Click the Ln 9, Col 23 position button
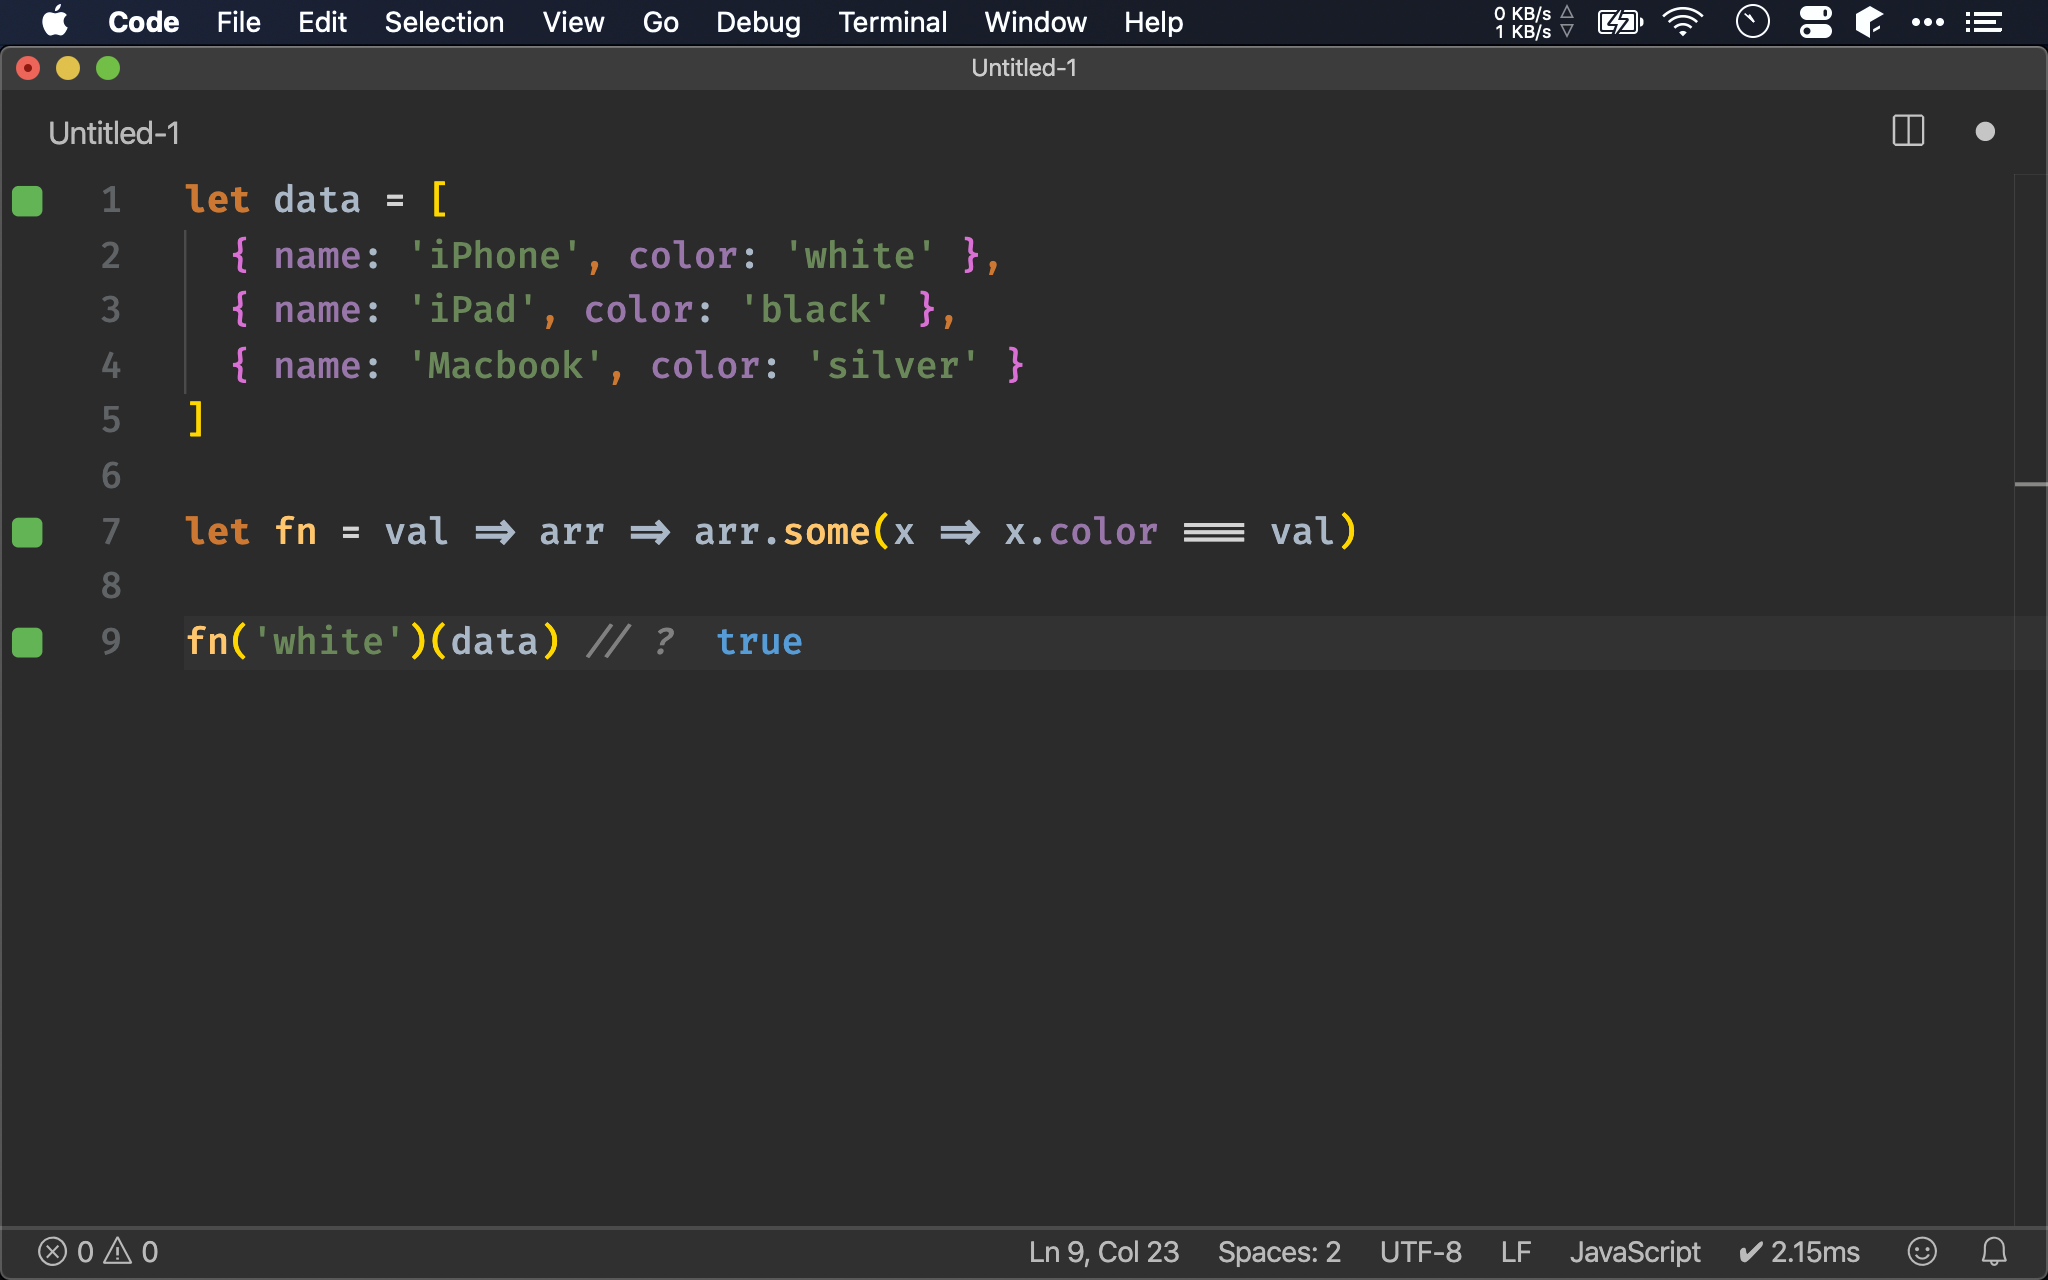2048x1280 pixels. coord(1104,1251)
